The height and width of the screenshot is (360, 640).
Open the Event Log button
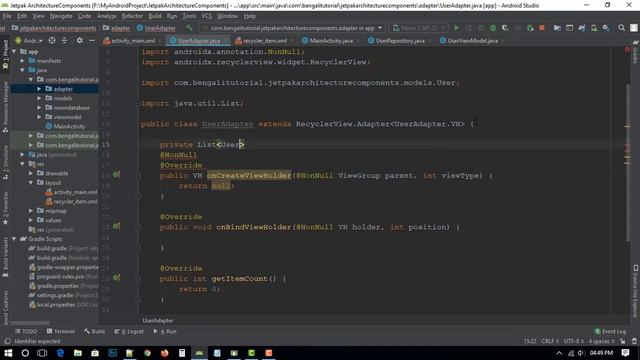[610, 331]
